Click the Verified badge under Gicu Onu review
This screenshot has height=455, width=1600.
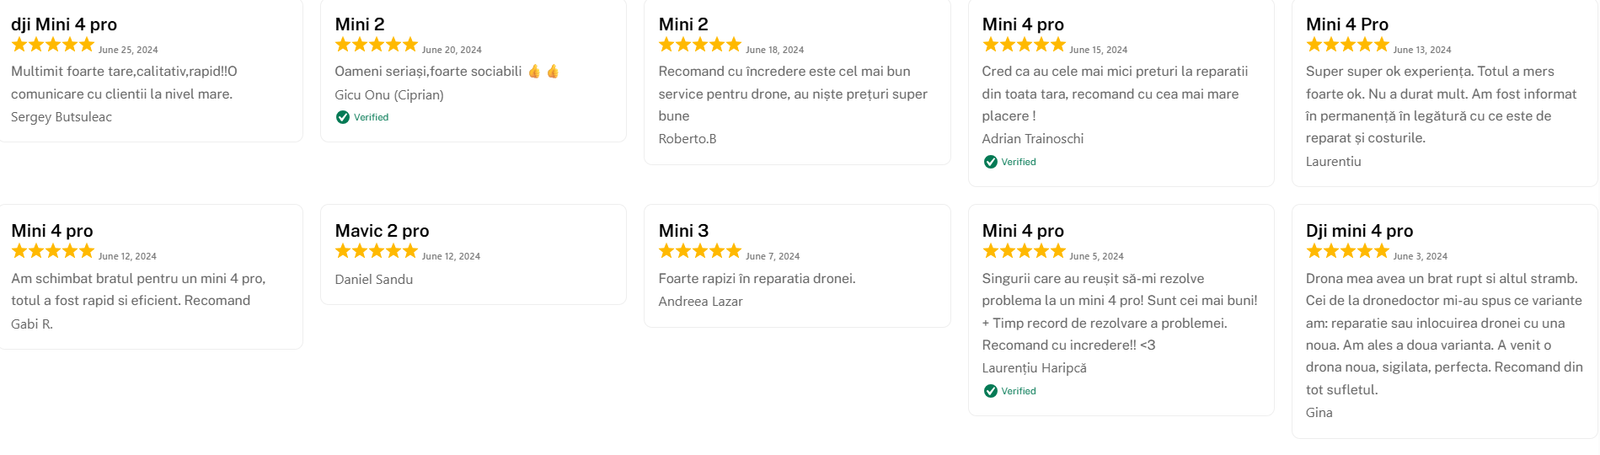click(362, 117)
